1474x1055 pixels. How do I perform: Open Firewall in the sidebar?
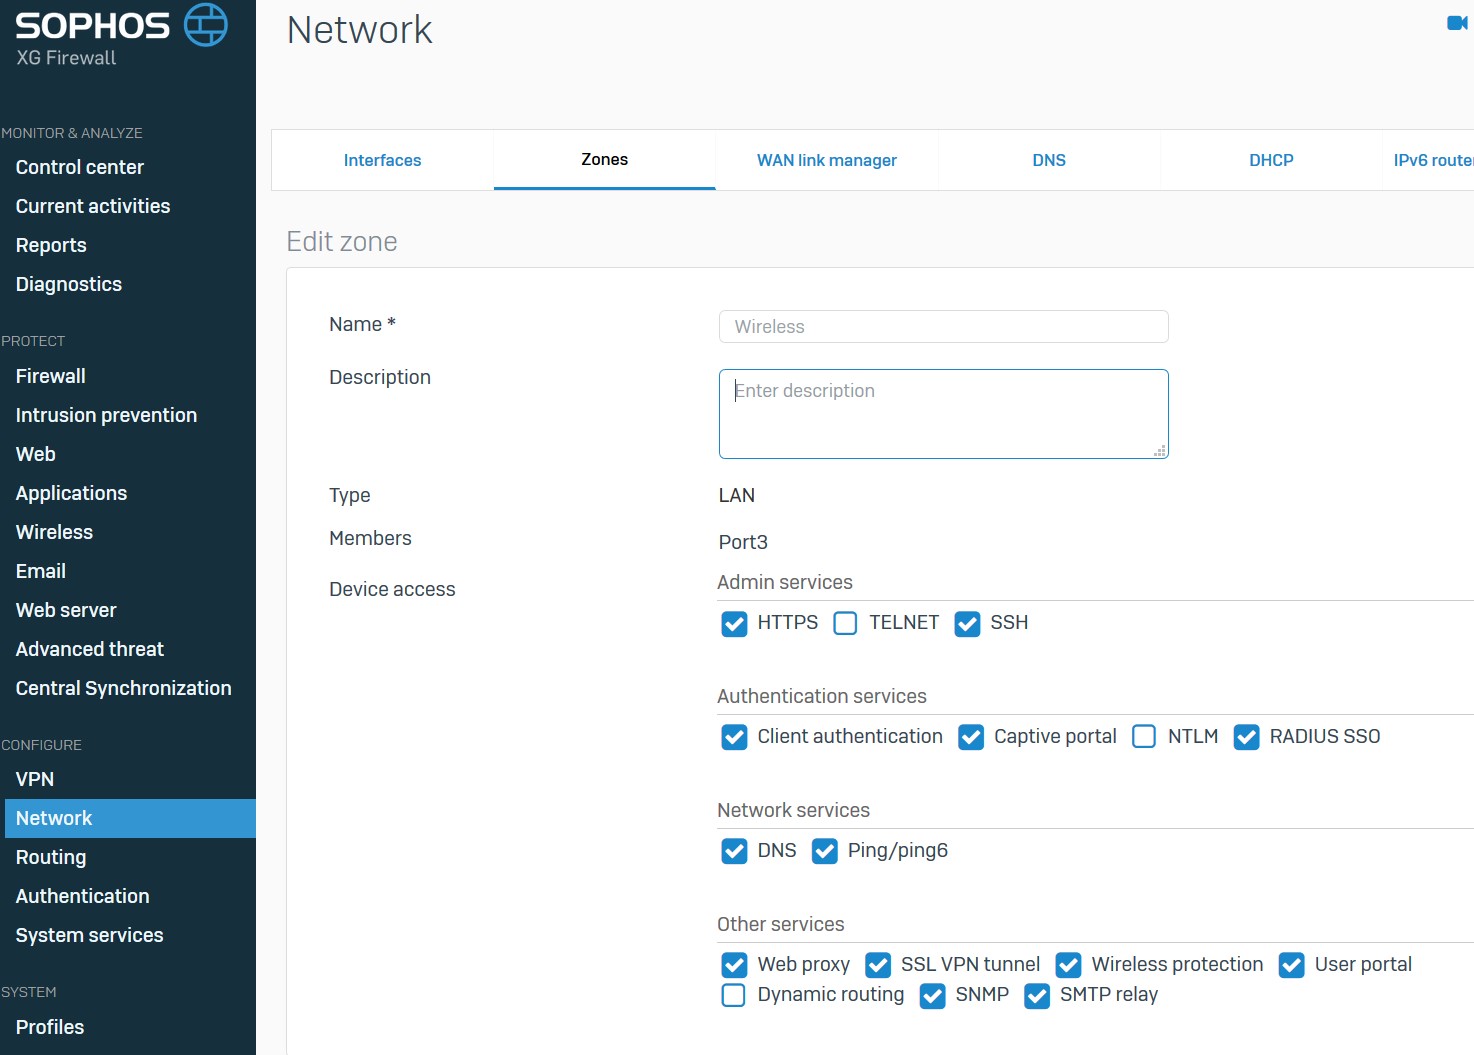(51, 376)
